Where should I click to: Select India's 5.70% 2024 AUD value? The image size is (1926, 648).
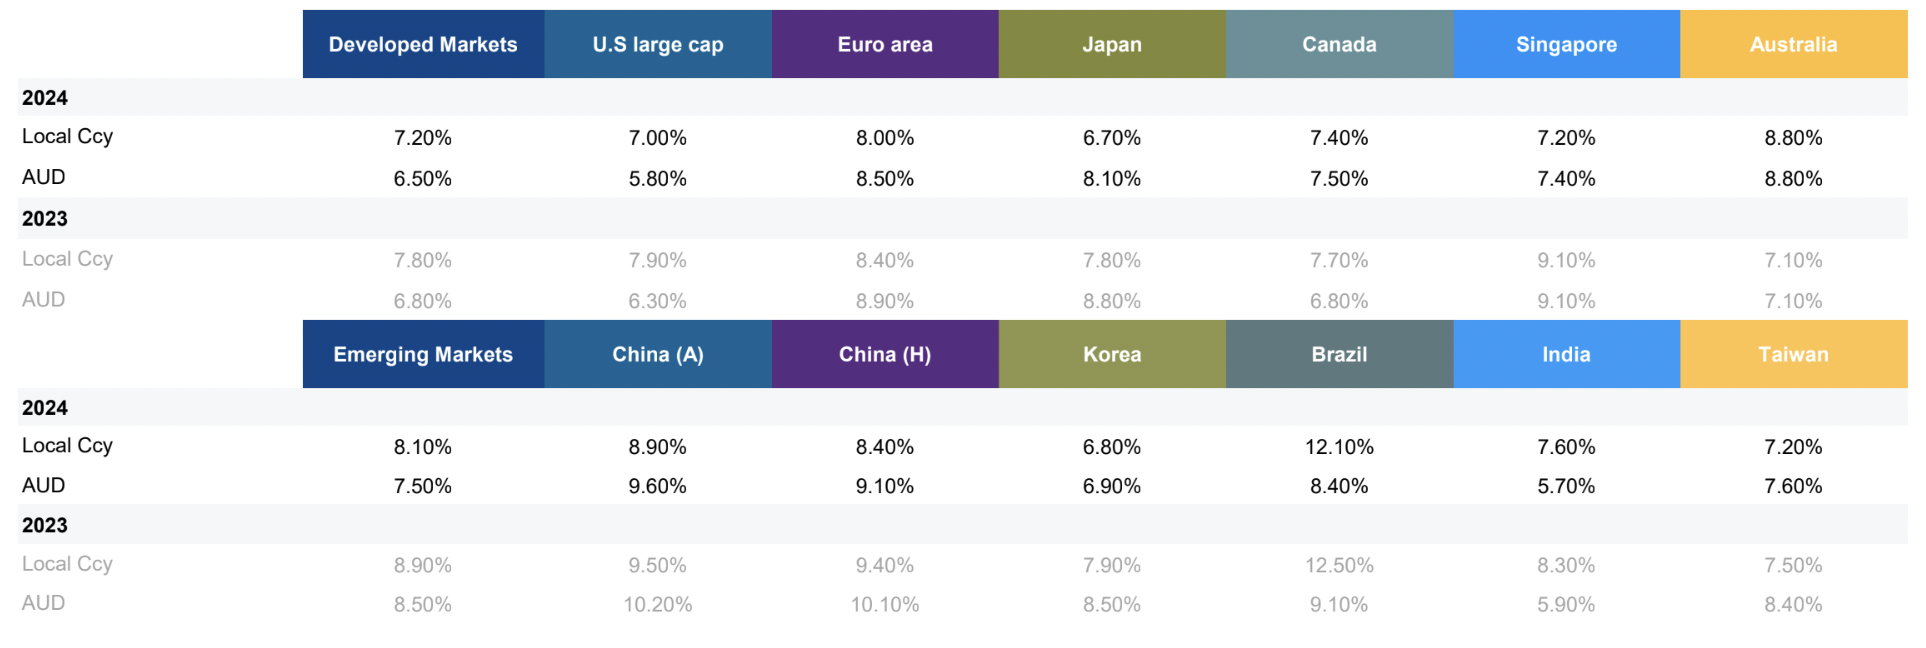1566,487
